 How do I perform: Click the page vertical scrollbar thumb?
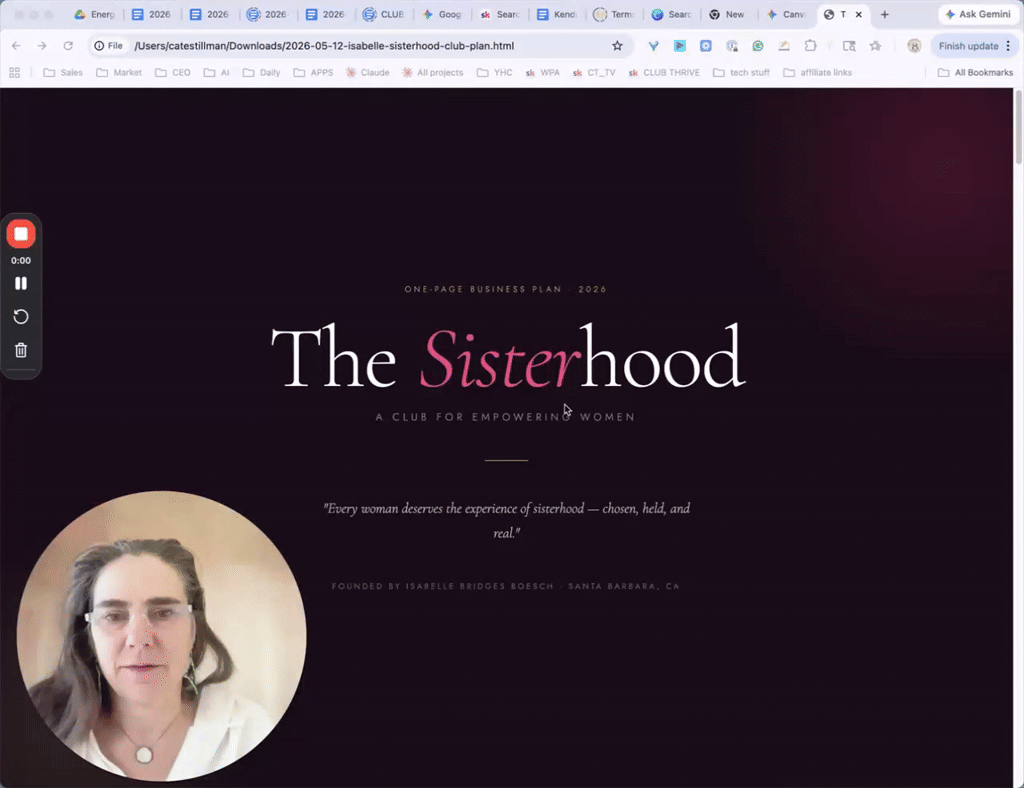(x=1018, y=127)
